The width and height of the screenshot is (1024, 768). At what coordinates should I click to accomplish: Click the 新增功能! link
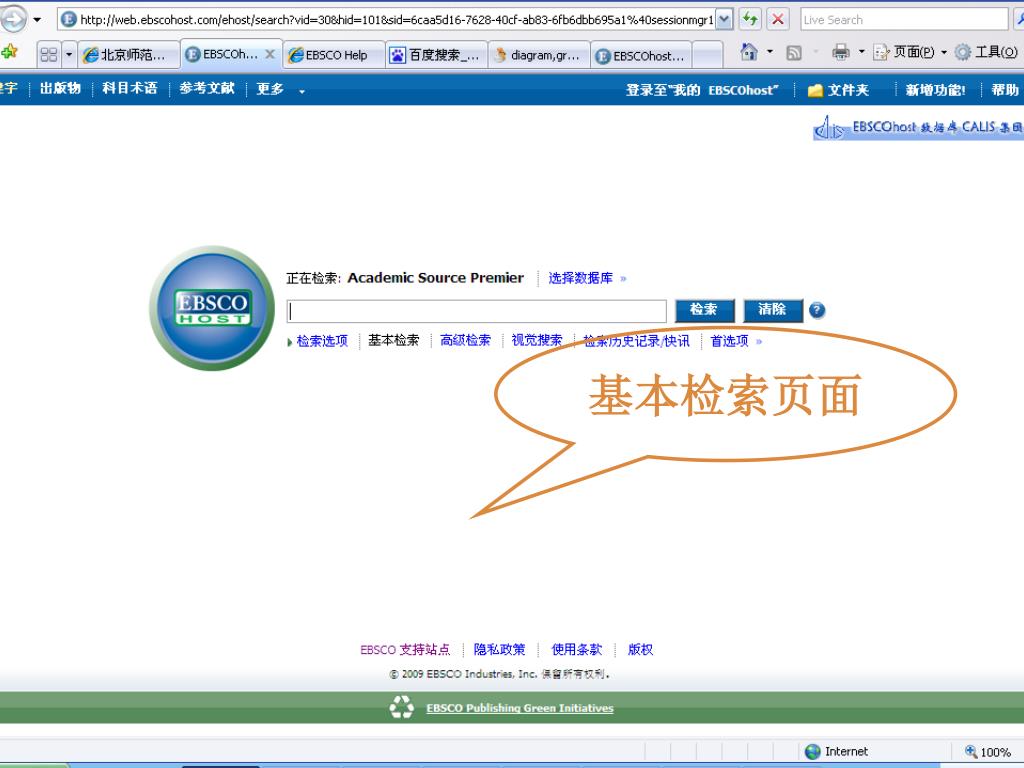[935, 90]
